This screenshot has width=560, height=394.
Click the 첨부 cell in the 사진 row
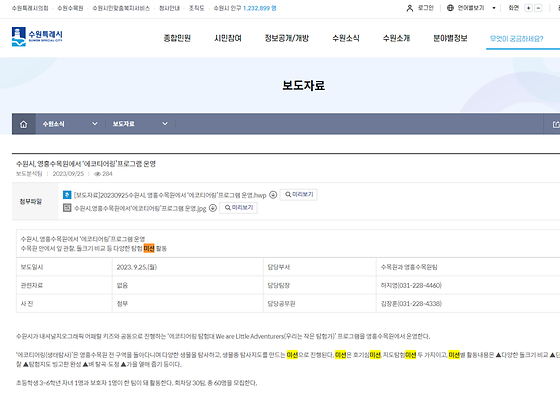(x=188, y=304)
